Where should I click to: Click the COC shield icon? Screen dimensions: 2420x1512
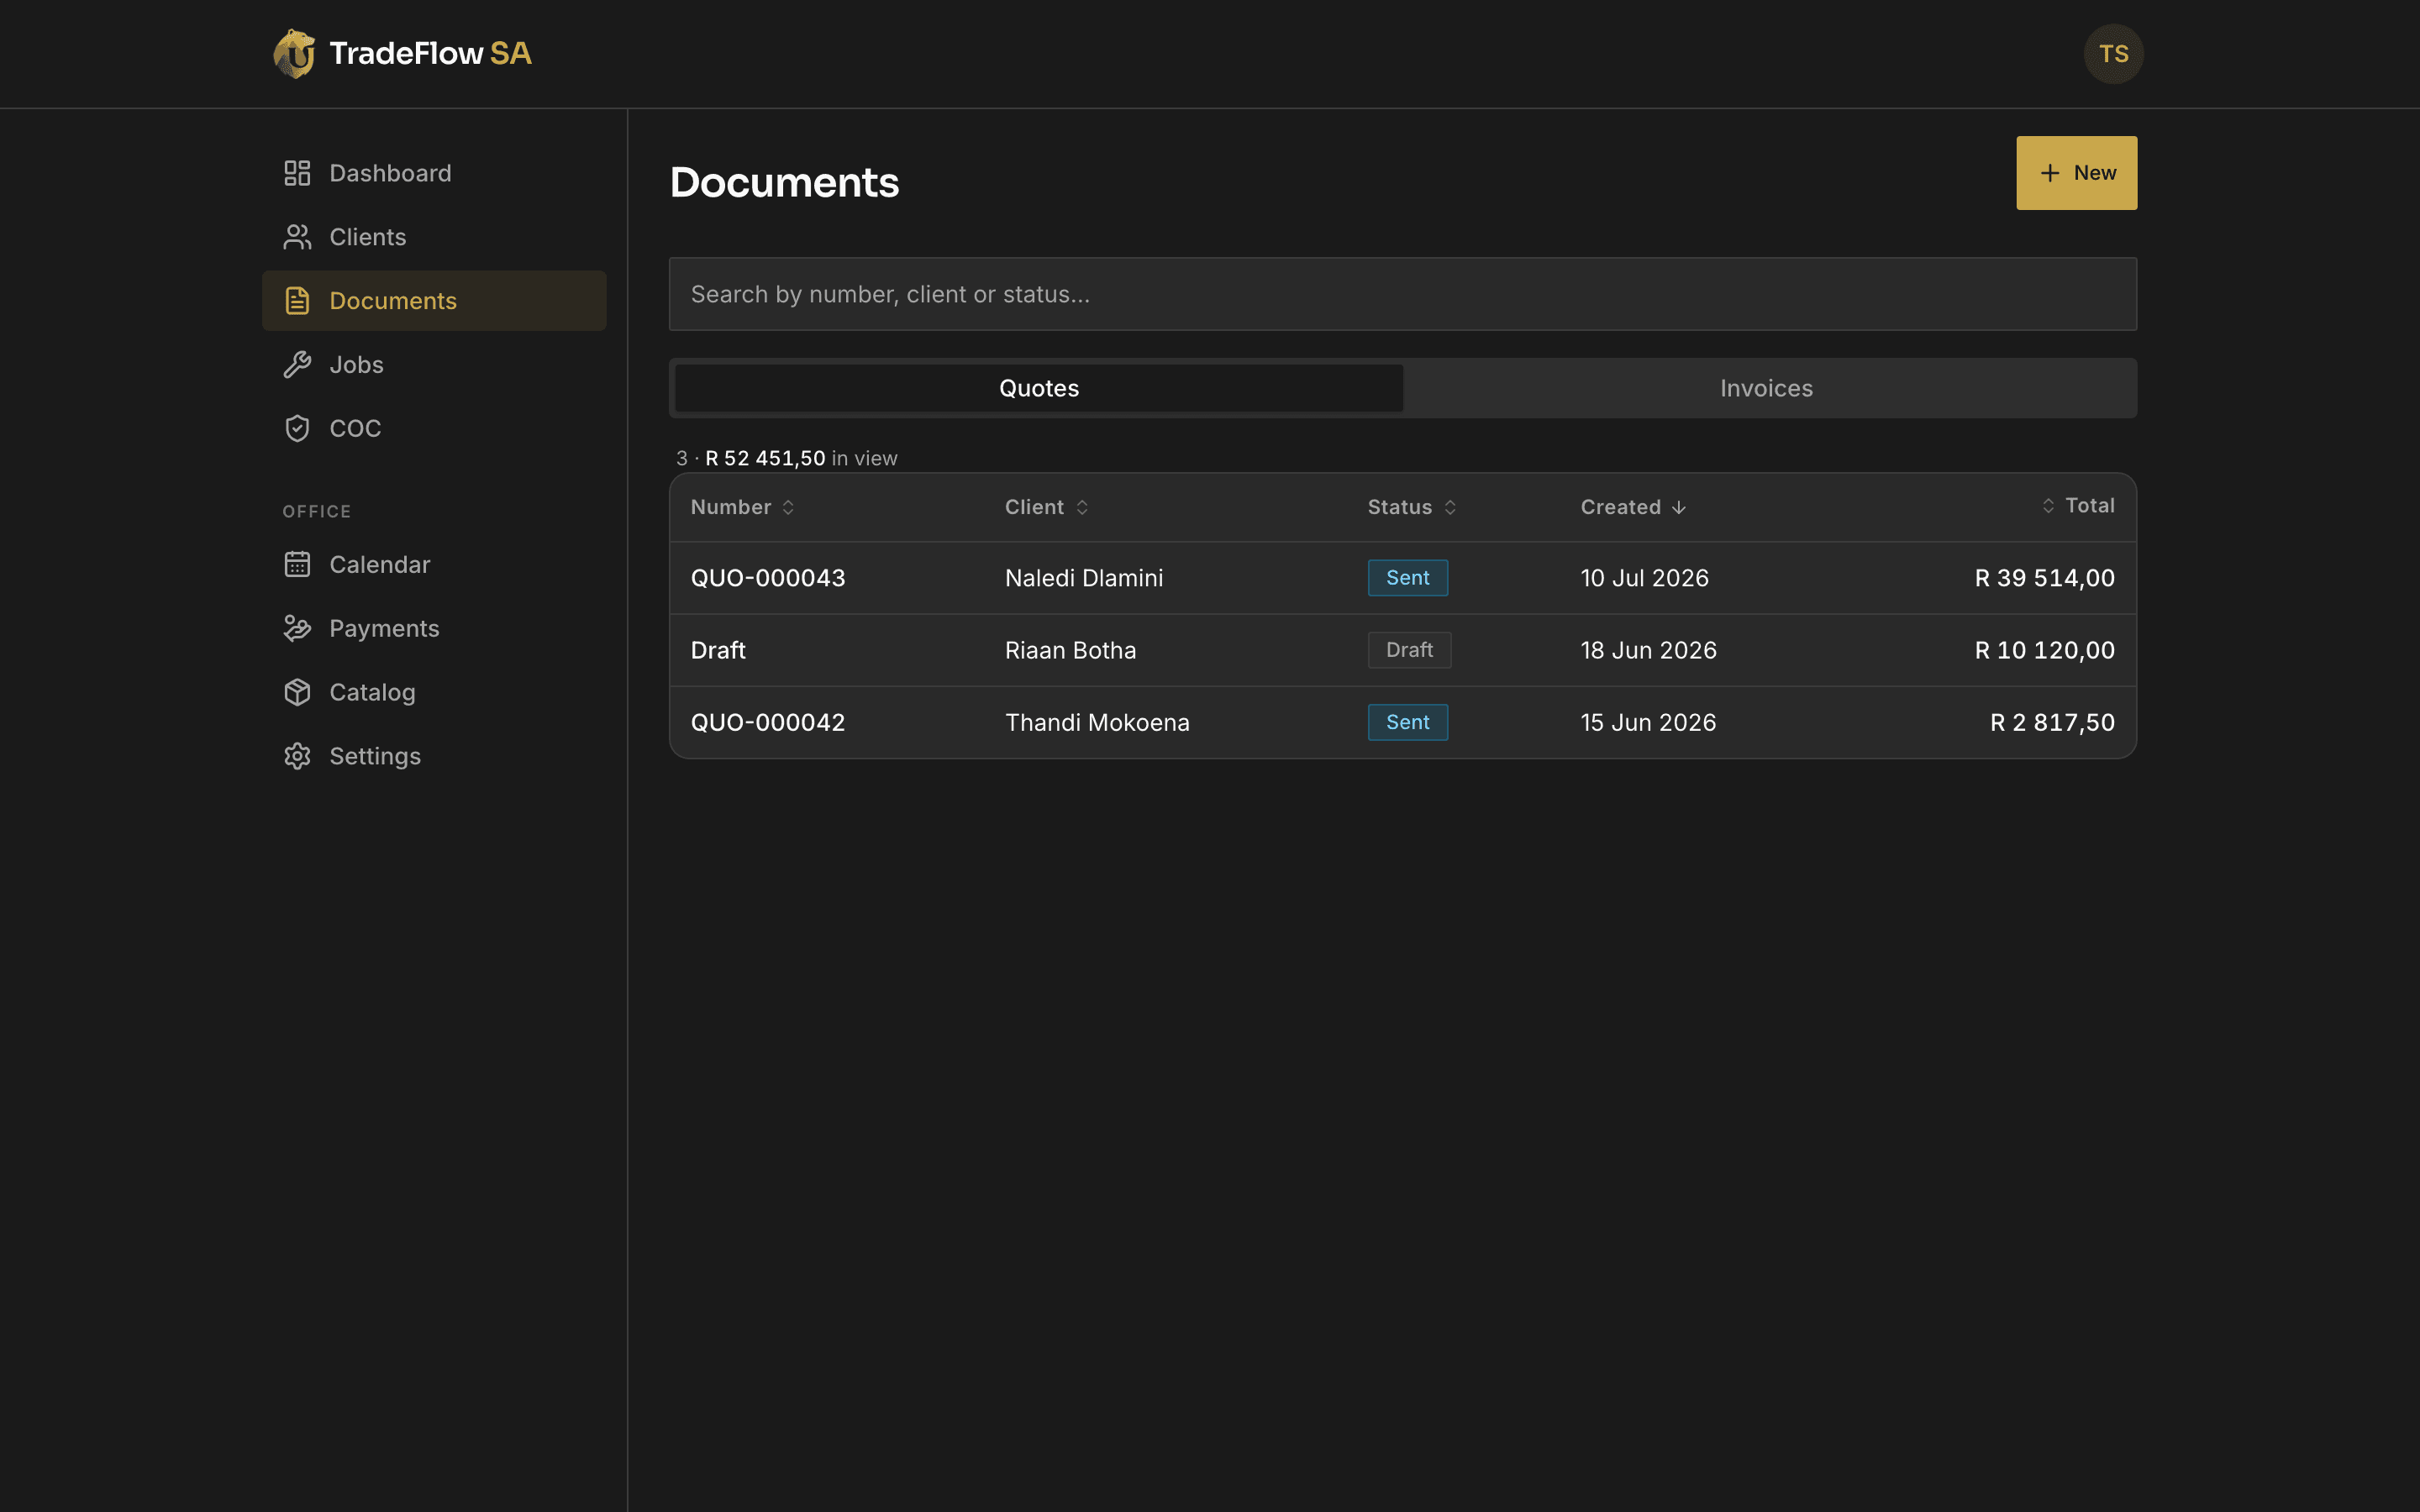297,428
